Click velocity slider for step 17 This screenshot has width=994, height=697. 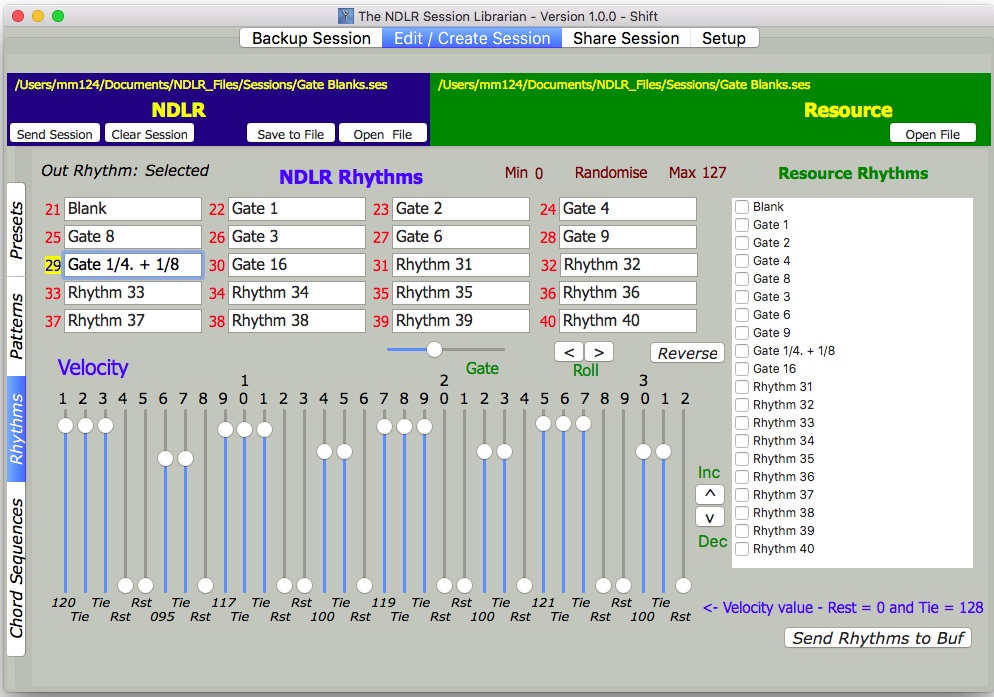(x=384, y=501)
